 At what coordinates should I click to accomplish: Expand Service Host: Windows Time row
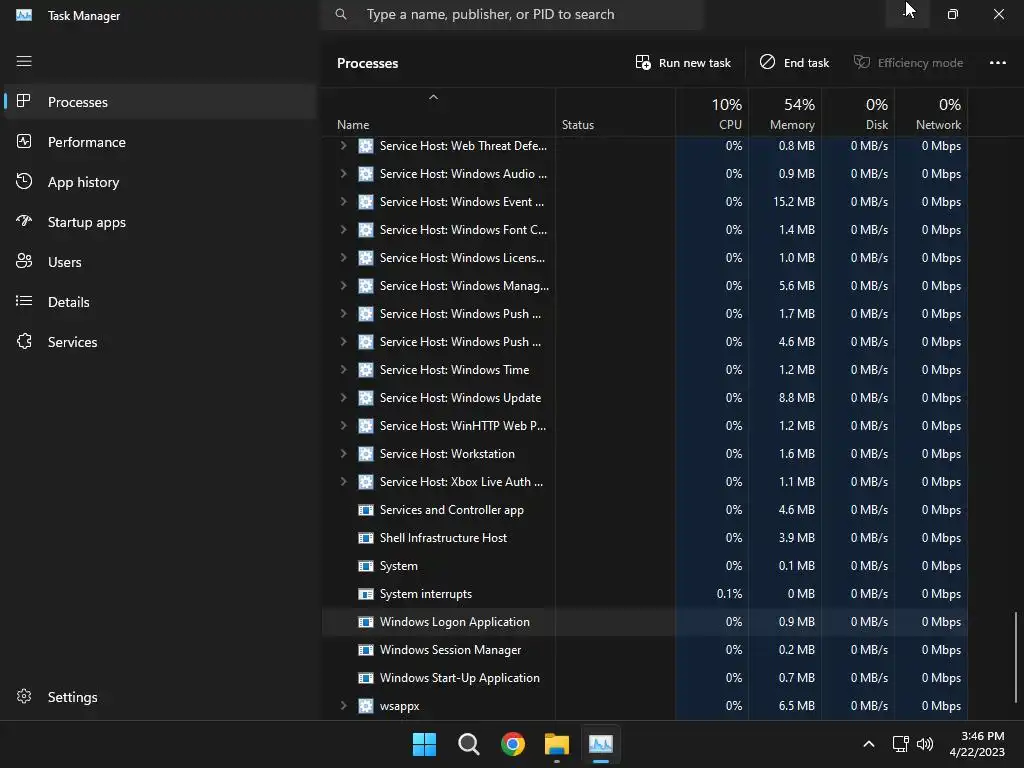343,370
